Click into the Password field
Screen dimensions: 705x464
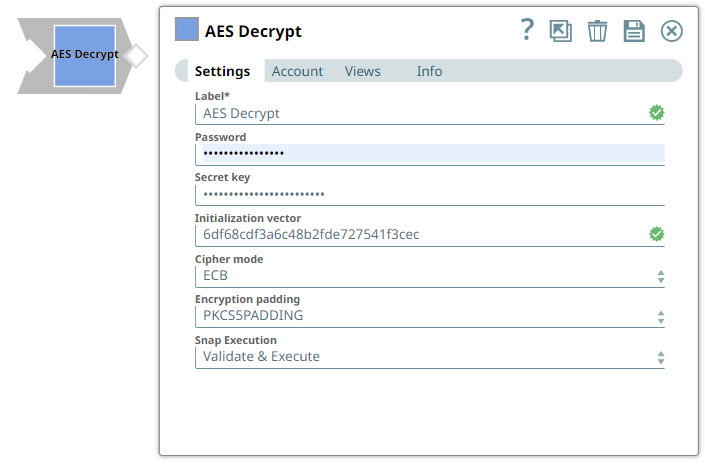point(429,154)
